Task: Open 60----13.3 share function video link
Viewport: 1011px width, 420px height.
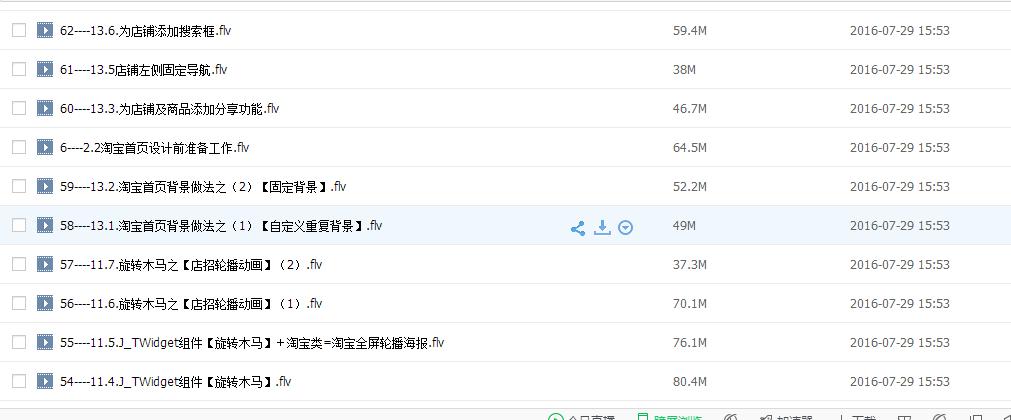Action: coord(170,108)
